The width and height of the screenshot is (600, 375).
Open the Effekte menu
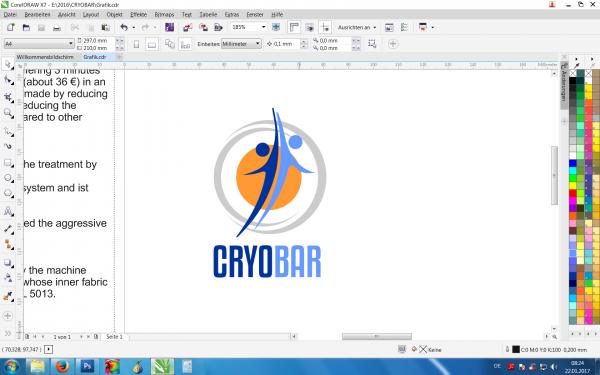(x=139, y=15)
